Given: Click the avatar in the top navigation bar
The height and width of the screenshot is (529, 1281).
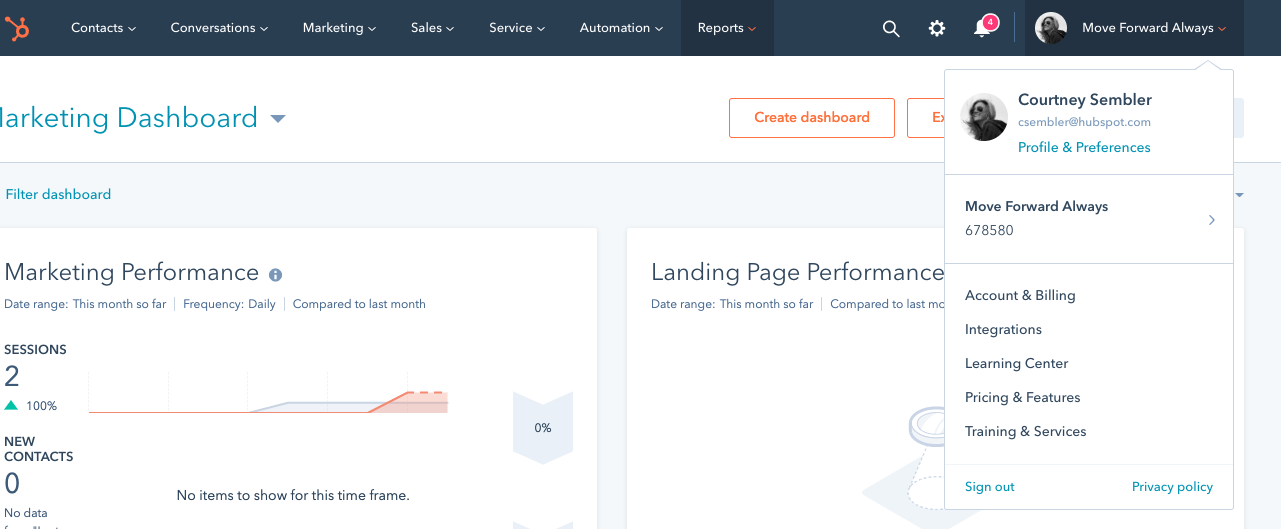Looking at the screenshot, I should (x=1051, y=28).
